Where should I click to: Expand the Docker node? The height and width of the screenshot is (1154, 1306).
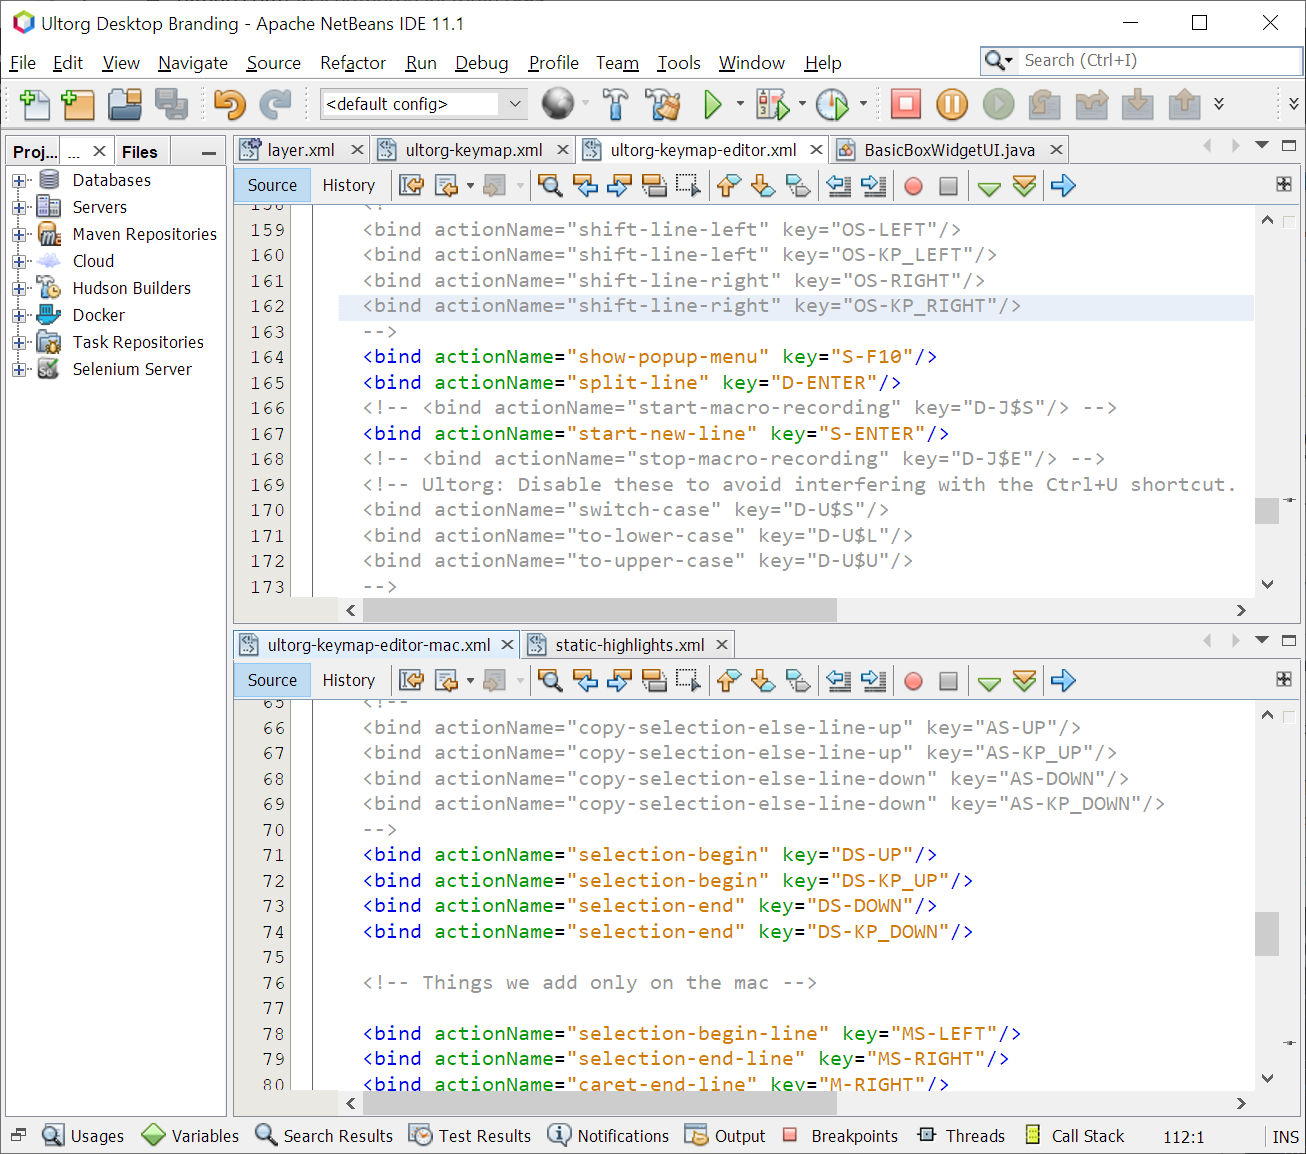click(19, 316)
